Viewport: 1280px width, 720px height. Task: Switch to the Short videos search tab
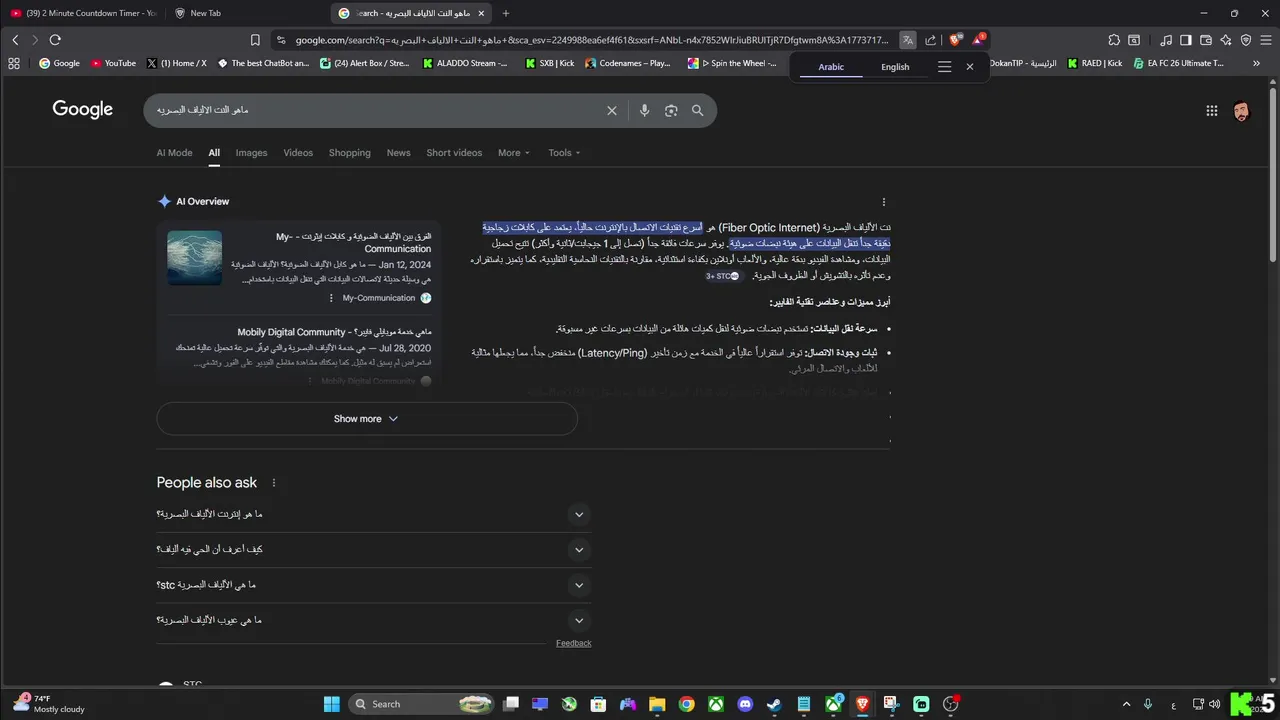[454, 153]
